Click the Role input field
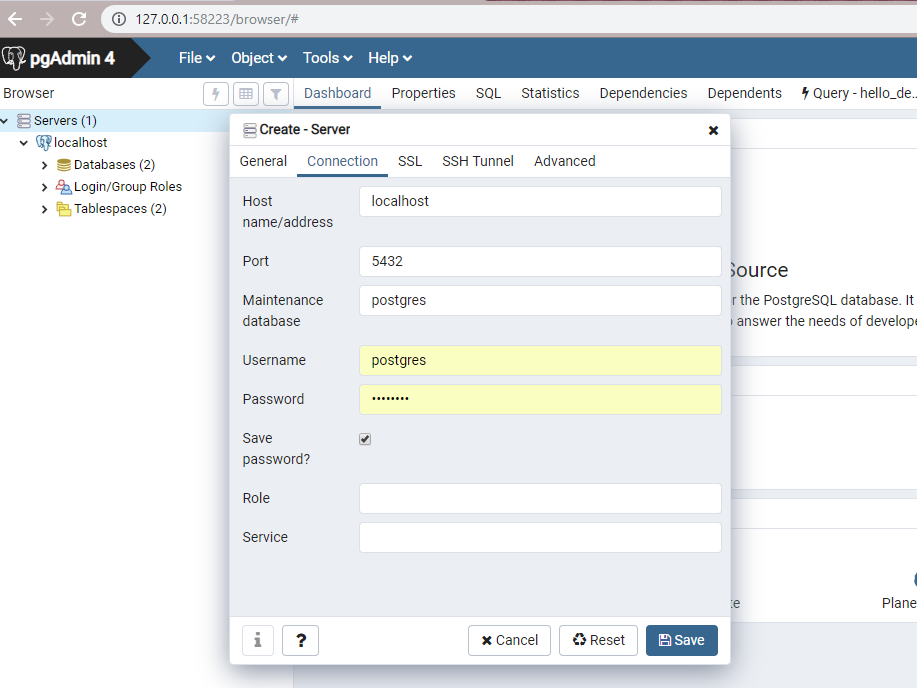Image resolution: width=917 pixels, height=688 pixels. click(540, 498)
